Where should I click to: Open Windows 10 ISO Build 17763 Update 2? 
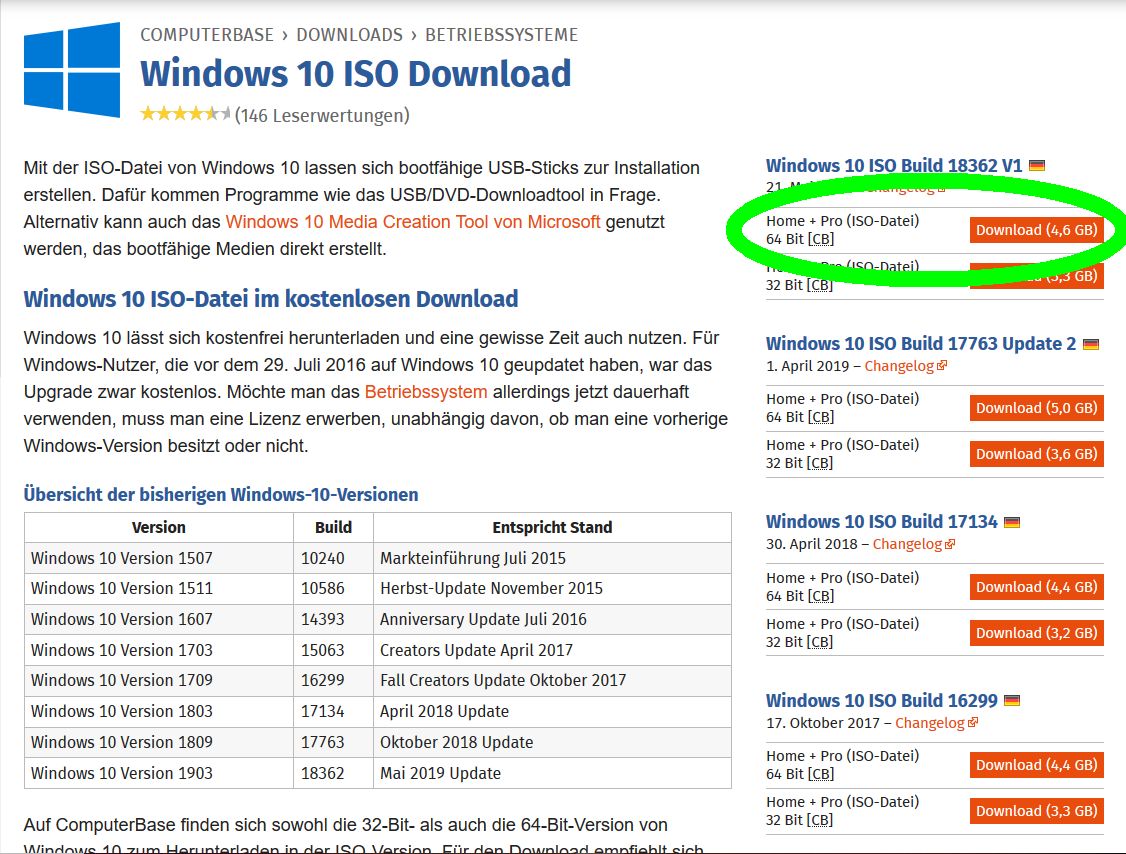coord(921,343)
